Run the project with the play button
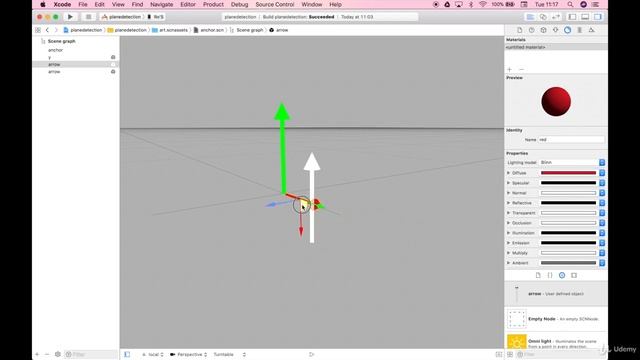Screen dimensions: 640x360 [70, 17]
